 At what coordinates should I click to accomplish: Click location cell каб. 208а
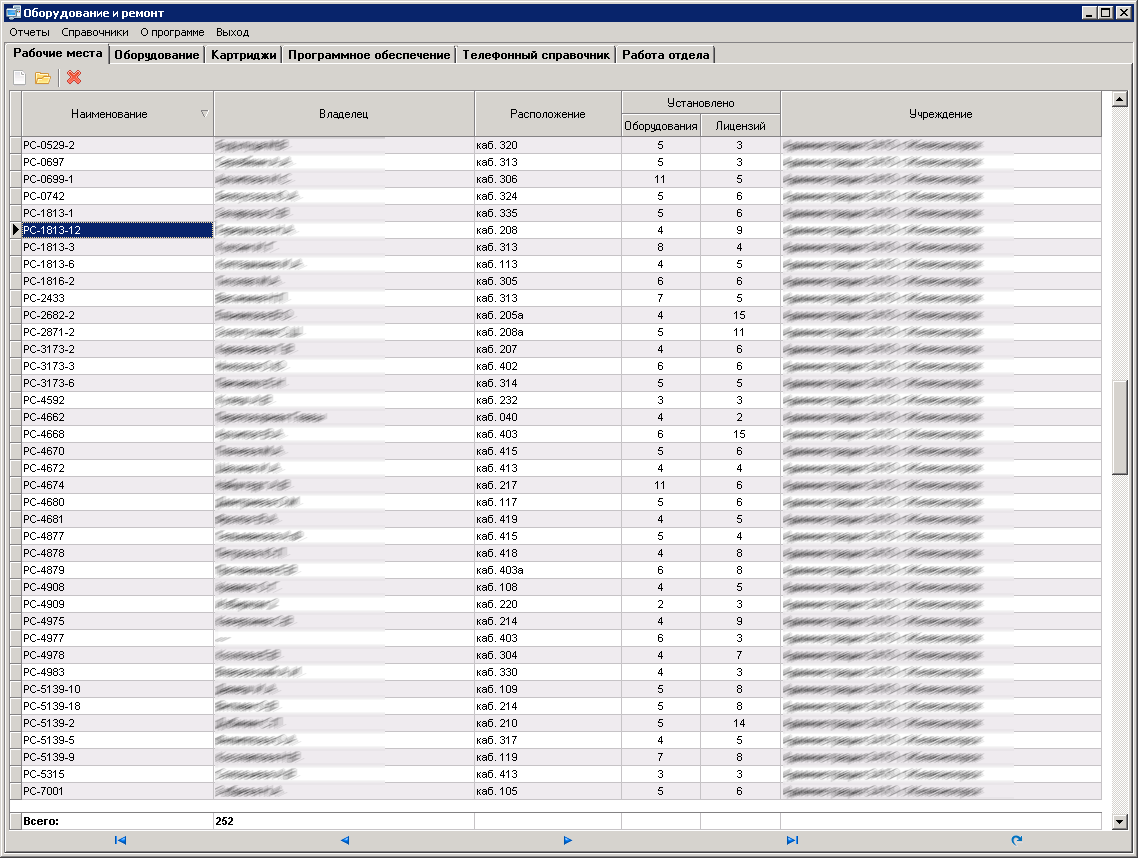click(548, 332)
